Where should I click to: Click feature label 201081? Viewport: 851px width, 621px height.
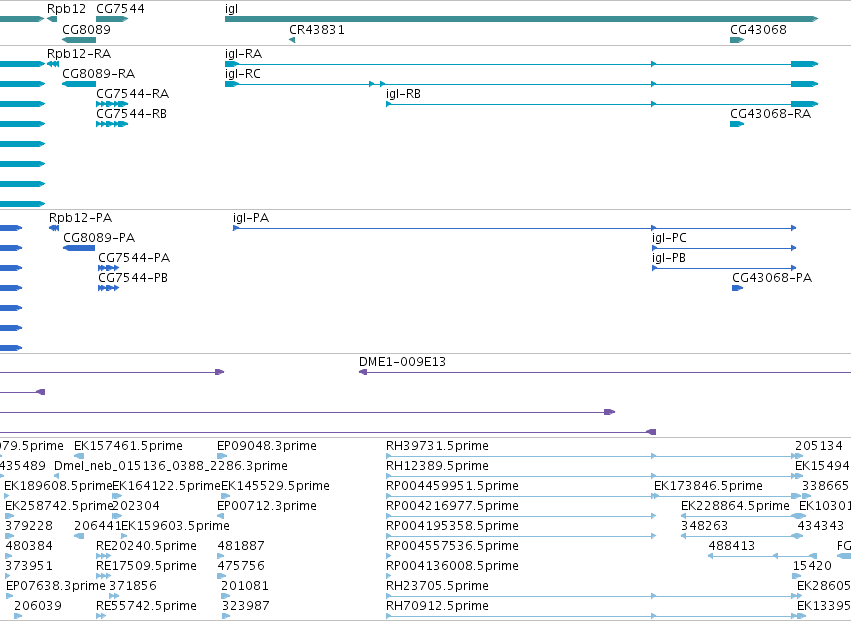point(245,586)
